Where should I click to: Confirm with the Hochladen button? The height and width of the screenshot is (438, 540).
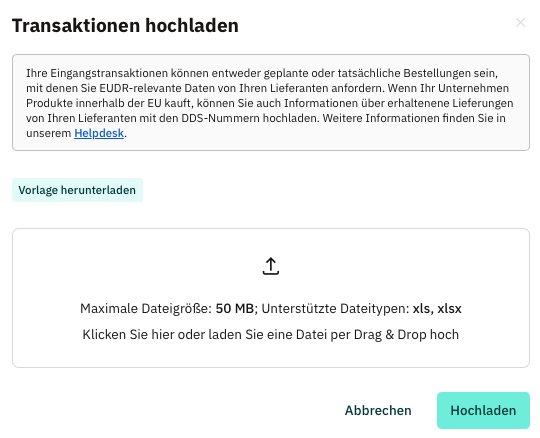point(483,410)
